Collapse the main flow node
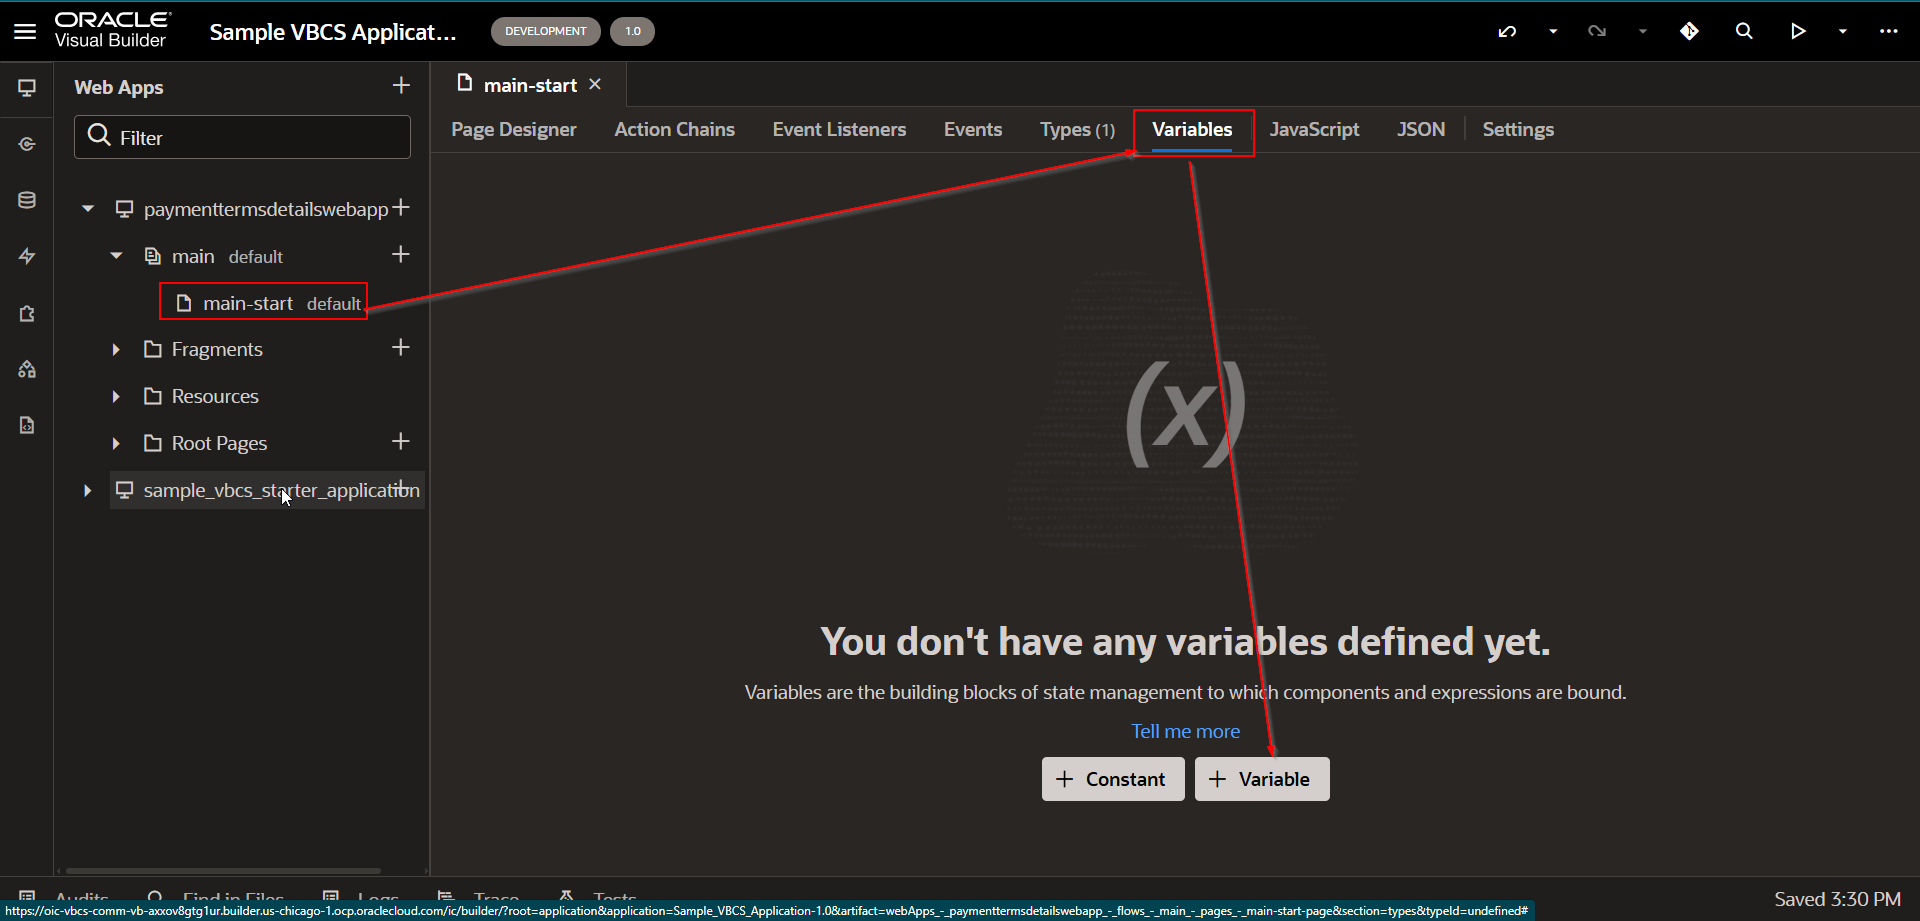The height and width of the screenshot is (921, 1920). click(x=116, y=256)
